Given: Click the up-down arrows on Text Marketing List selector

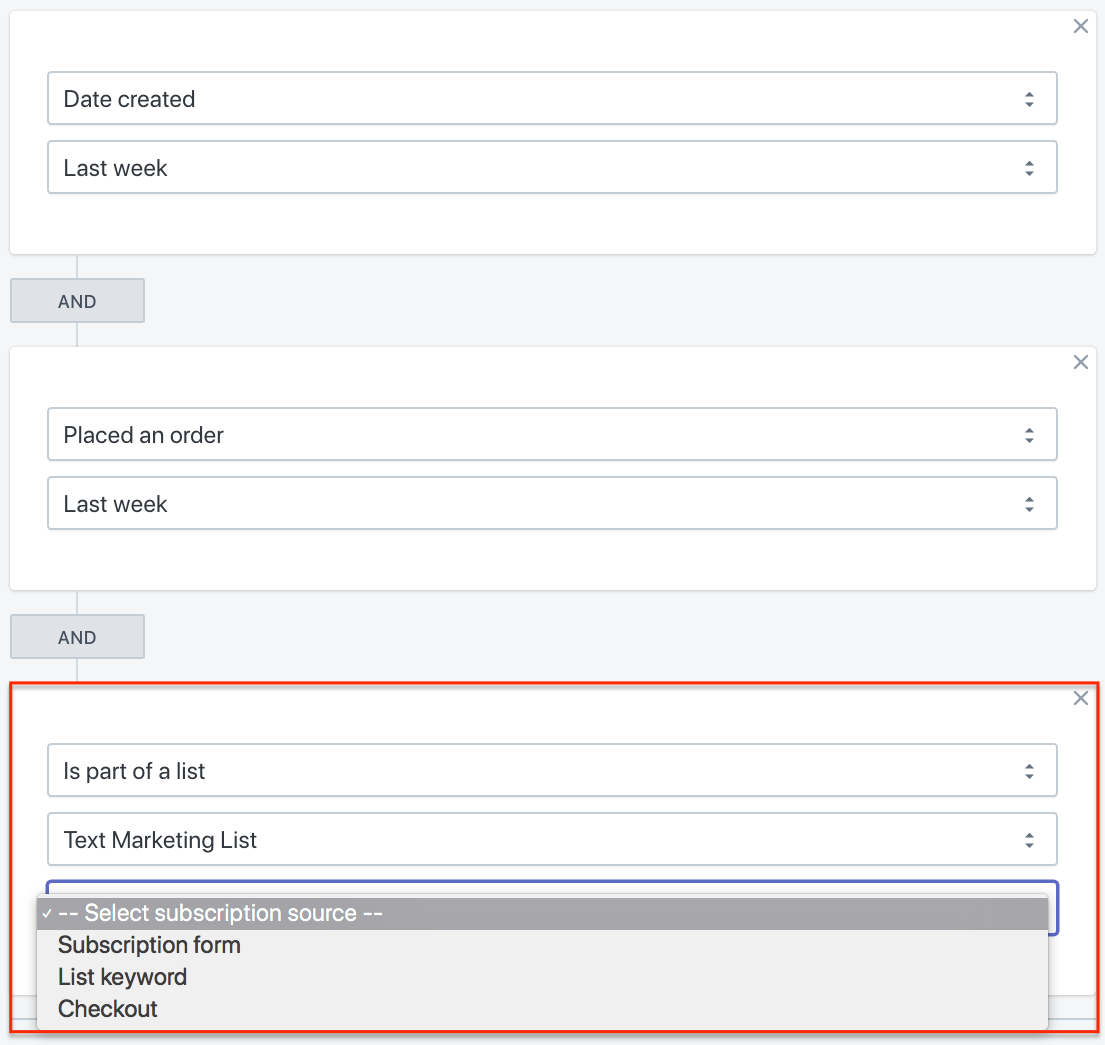Looking at the screenshot, I should click(x=1029, y=840).
